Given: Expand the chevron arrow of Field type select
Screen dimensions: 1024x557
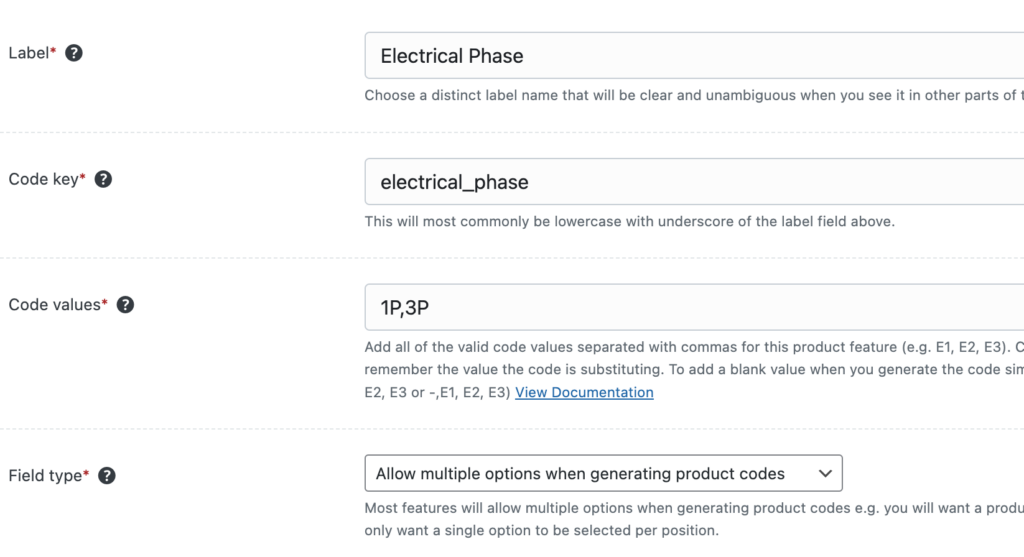Looking at the screenshot, I should click(x=825, y=474).
